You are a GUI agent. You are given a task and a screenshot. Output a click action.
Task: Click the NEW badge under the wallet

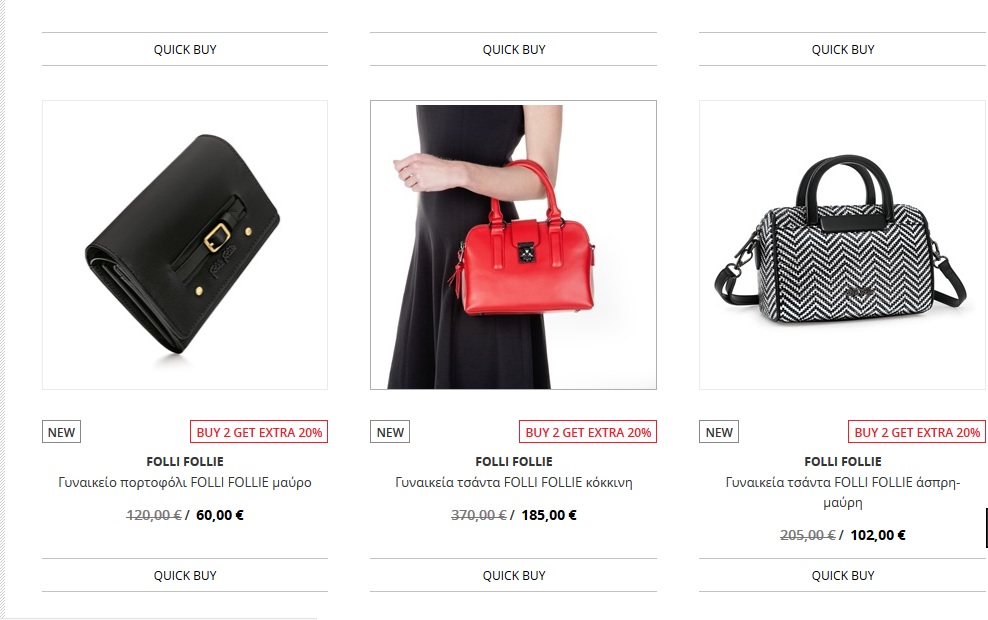point(61,432)
